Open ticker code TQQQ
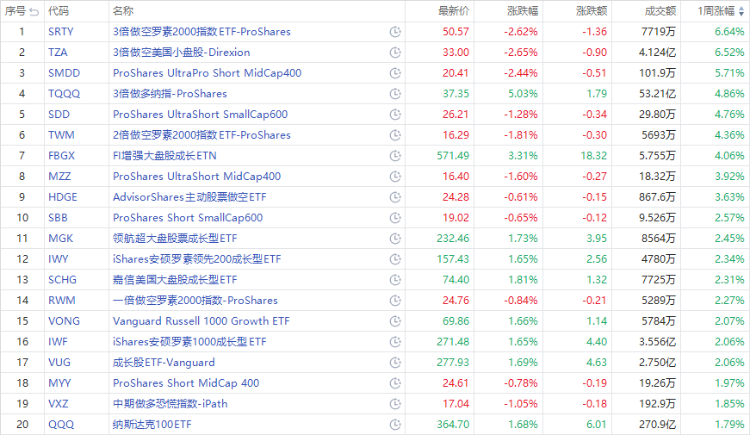The width and height of the screenshot is (750, 435). tap(64, 93)
